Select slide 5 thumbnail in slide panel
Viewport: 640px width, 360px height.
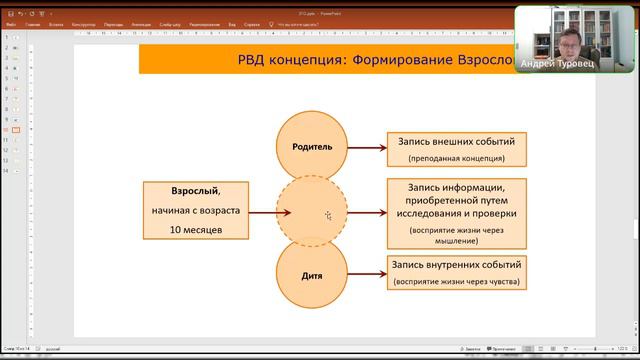pos(16,78)
